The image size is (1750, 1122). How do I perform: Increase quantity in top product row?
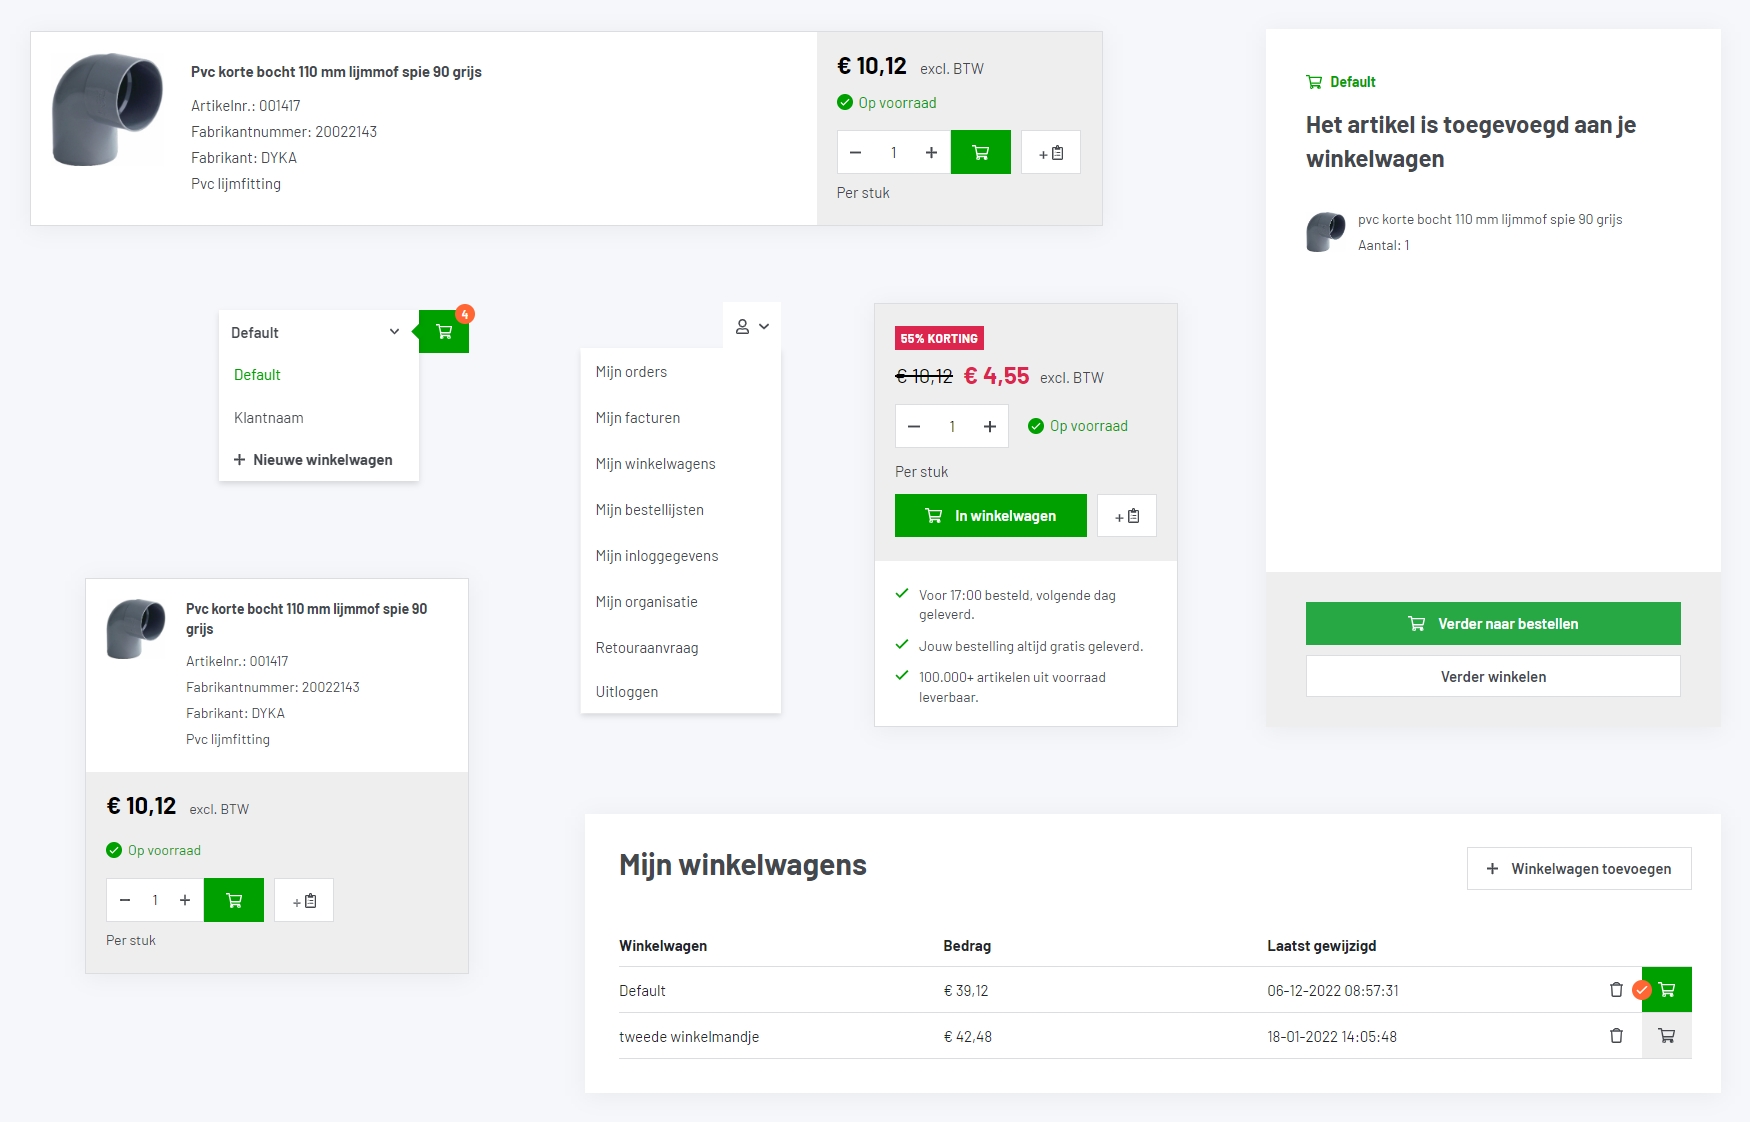point(931,153)
